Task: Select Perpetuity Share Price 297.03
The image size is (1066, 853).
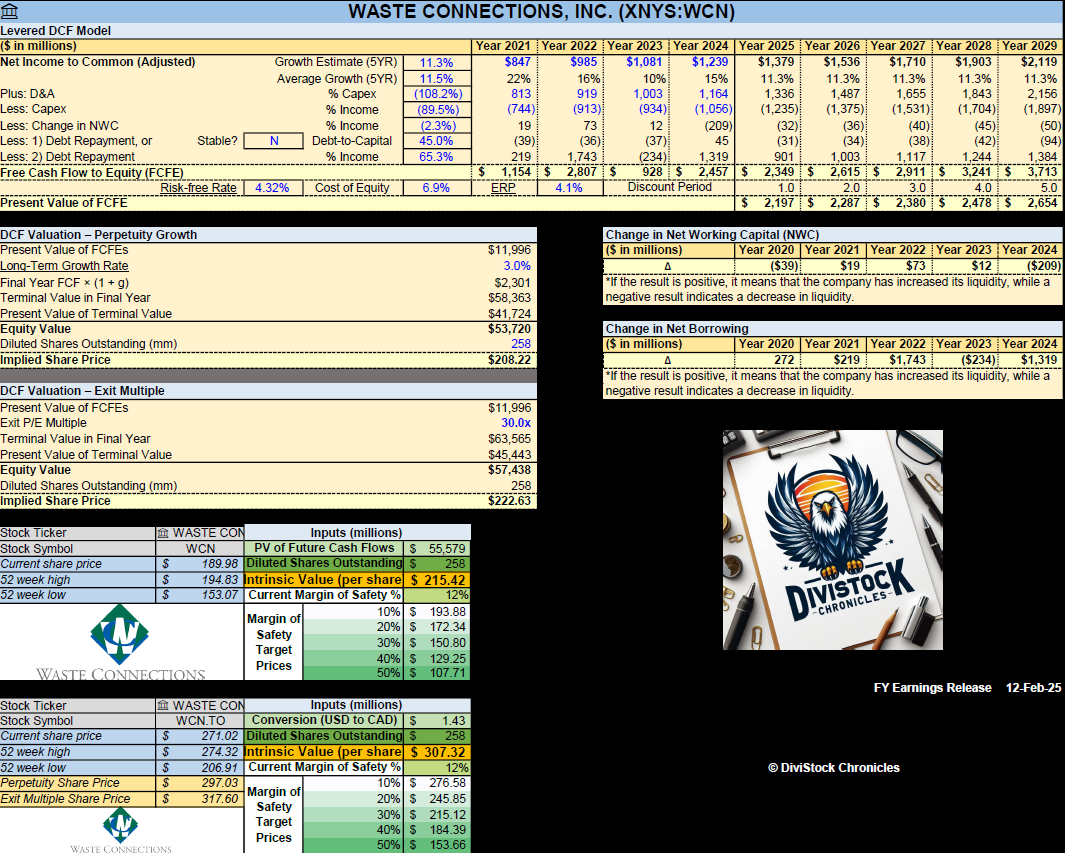Action: pos(200,783)
